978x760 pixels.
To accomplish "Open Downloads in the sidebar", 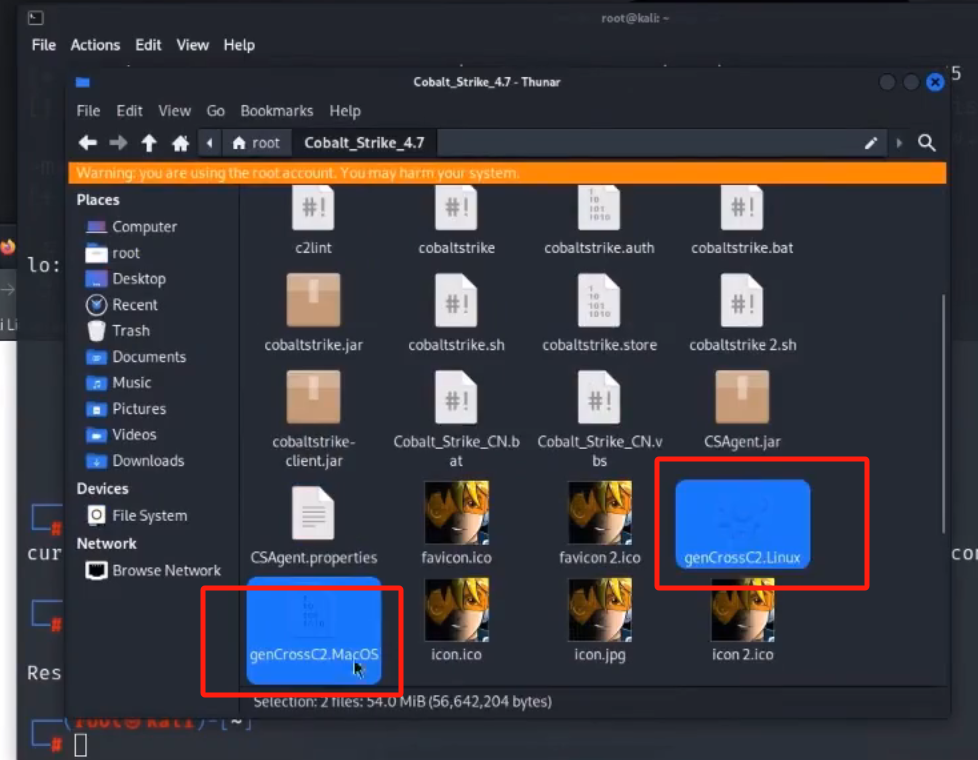I will pos(135,460).
